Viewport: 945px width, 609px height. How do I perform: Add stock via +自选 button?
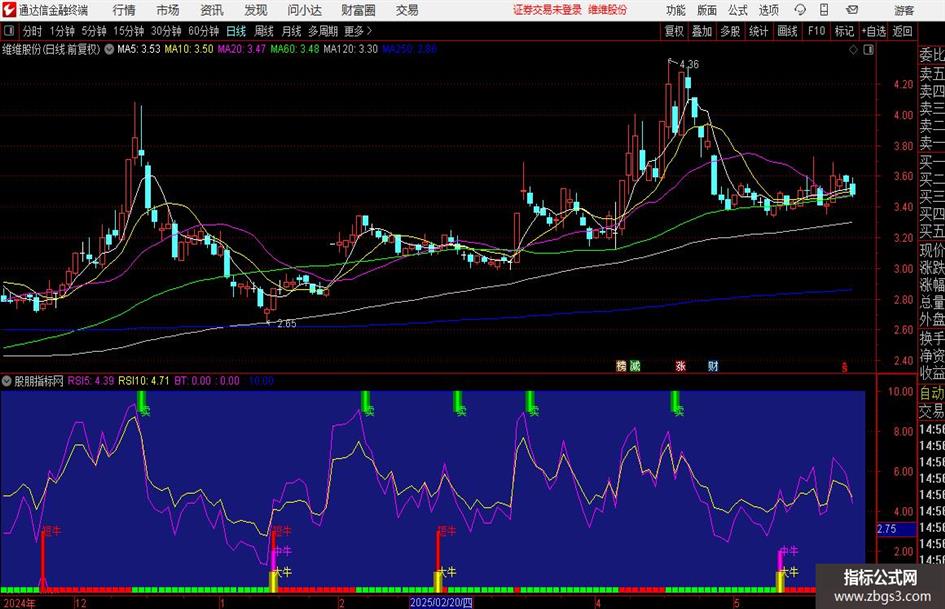coord(873,31)
